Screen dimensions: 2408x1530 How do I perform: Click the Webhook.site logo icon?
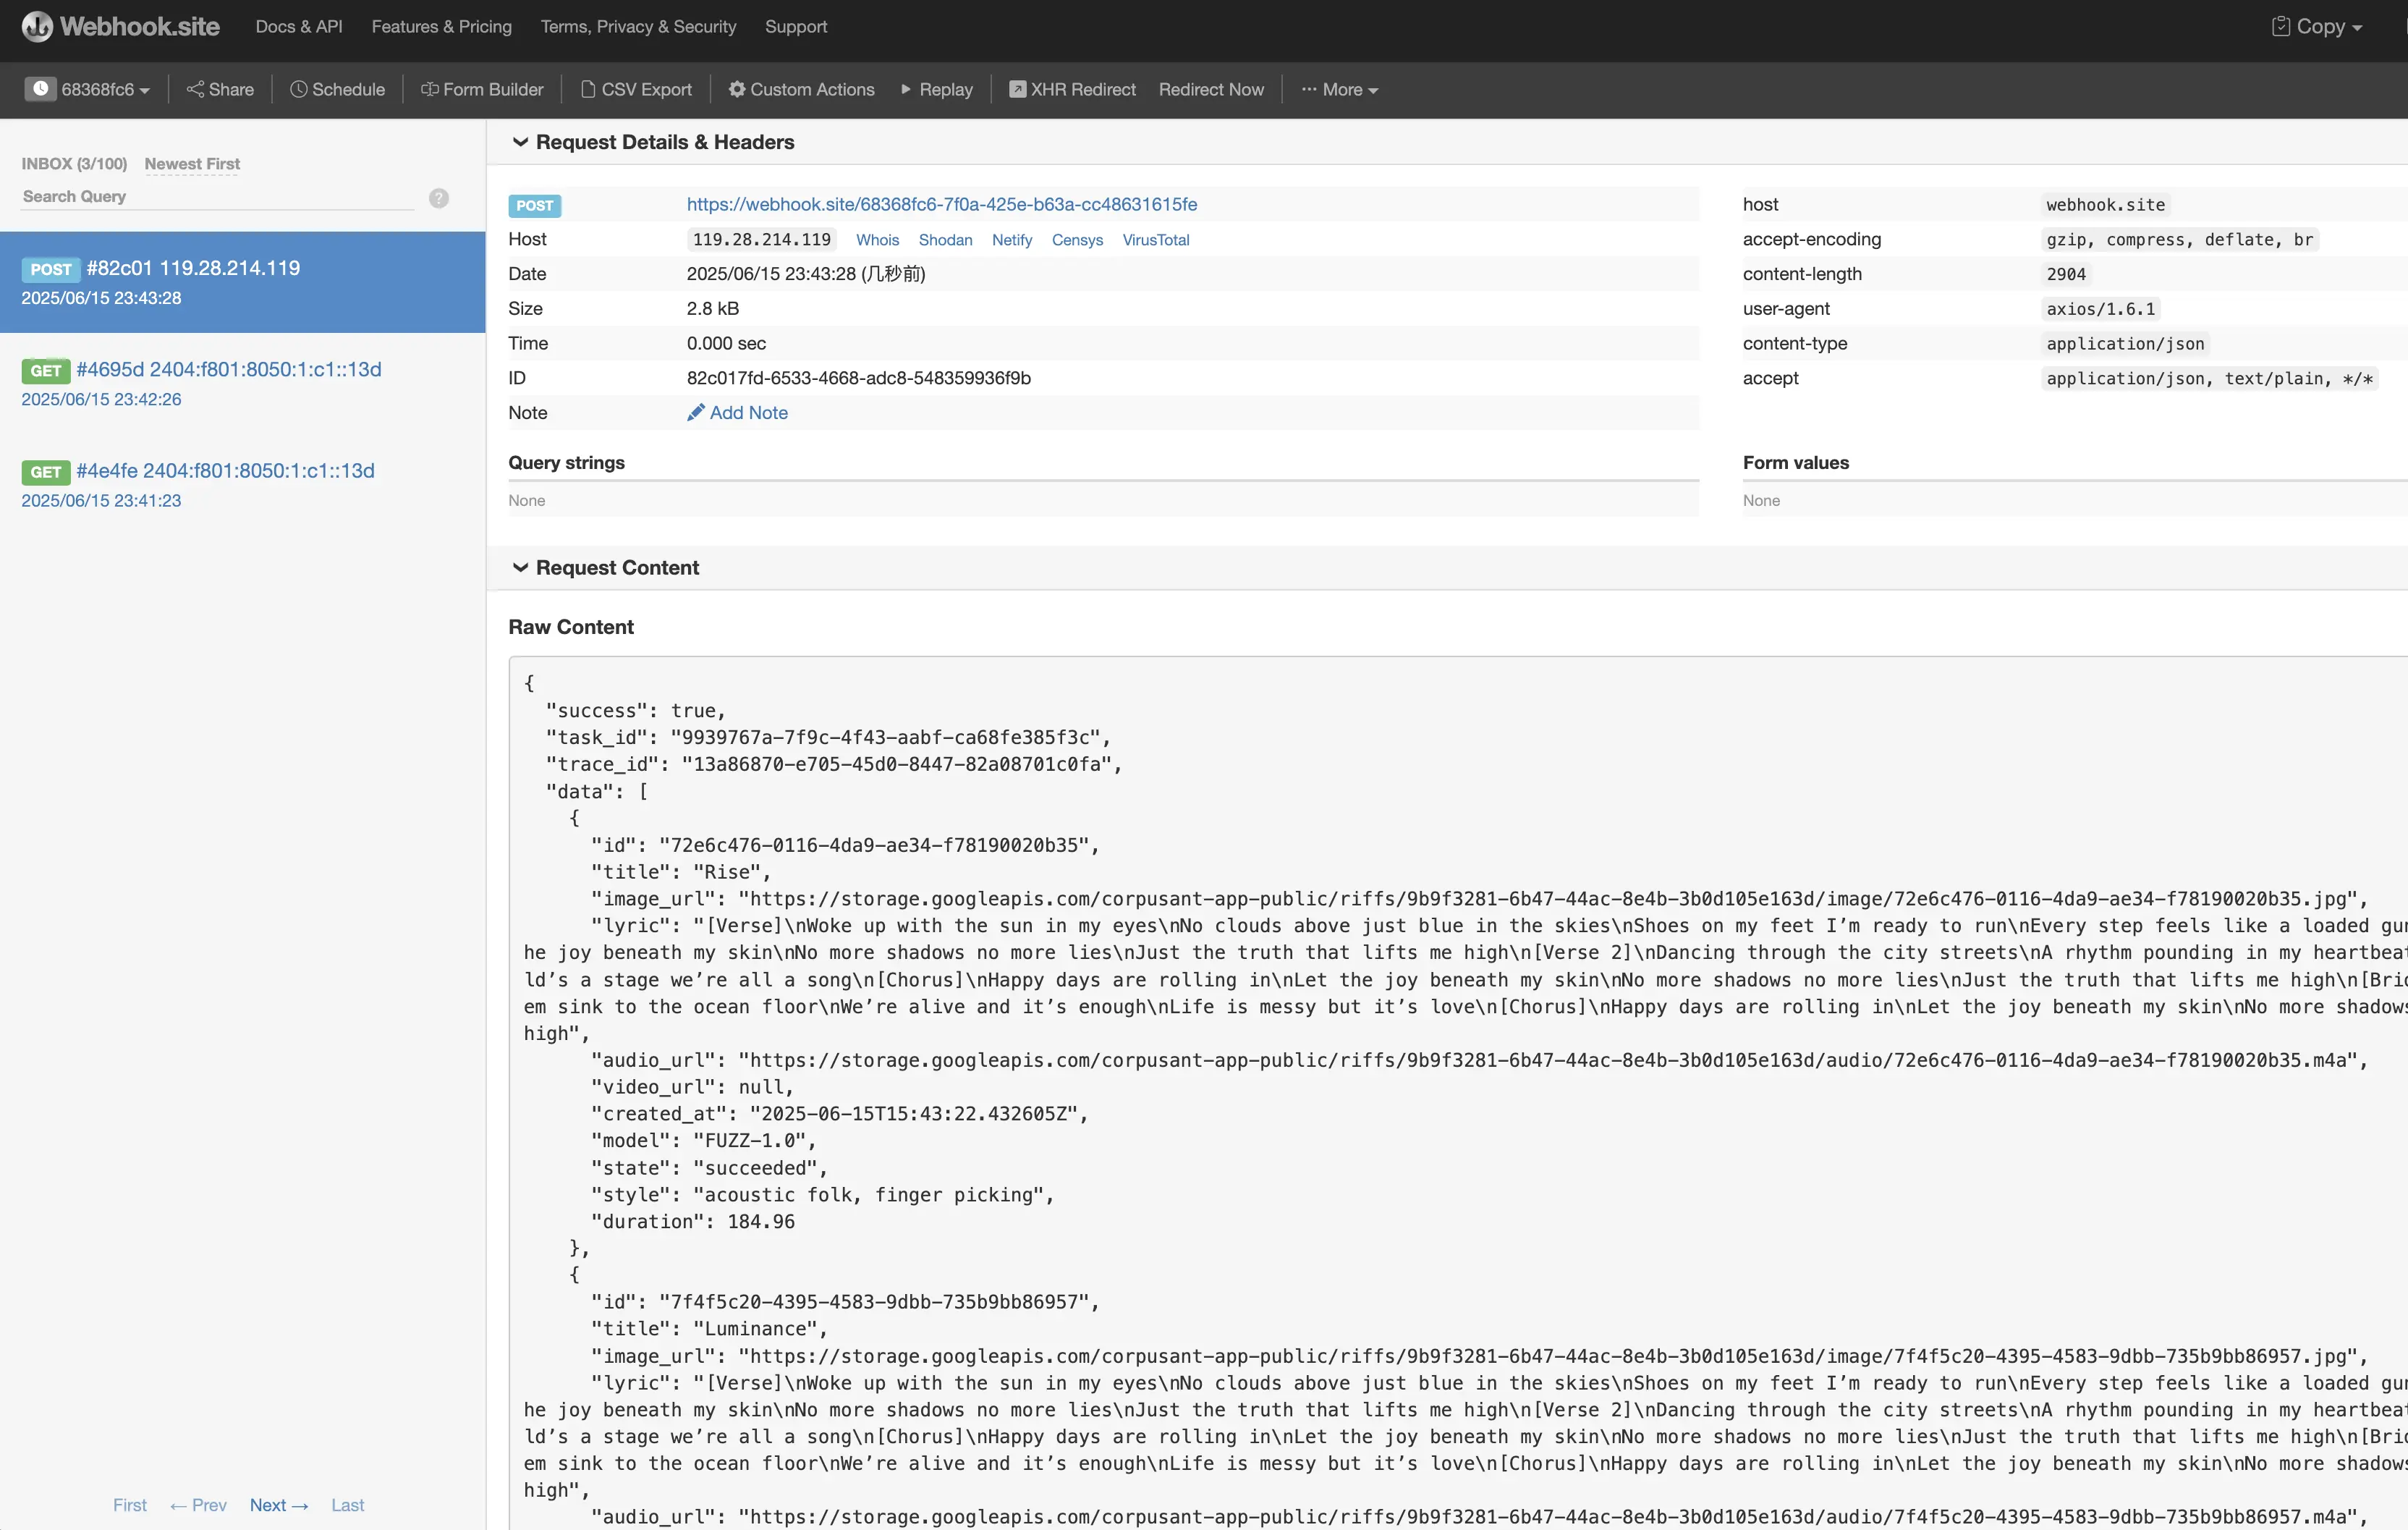coord(37,27)
